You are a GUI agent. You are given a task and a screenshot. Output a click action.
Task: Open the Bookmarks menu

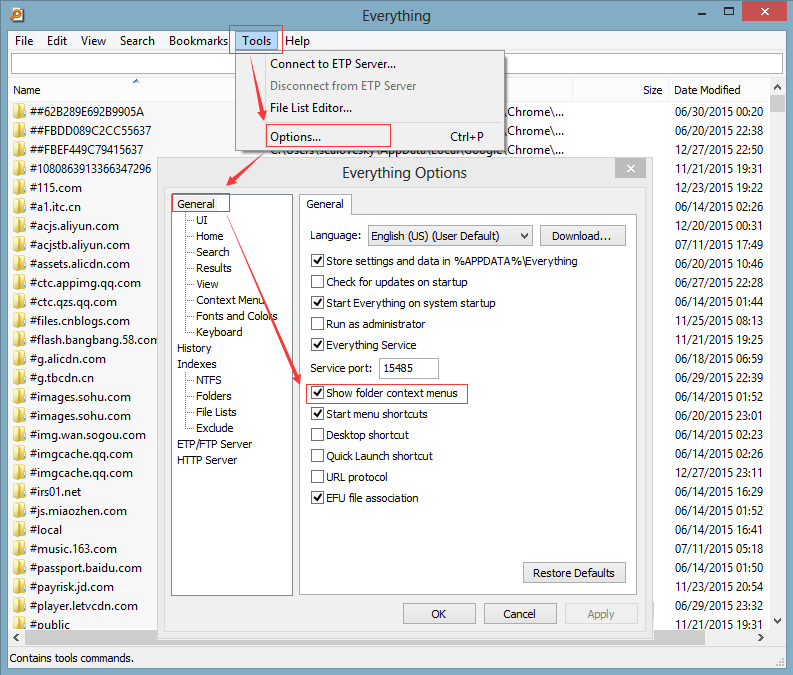(198, 41)
